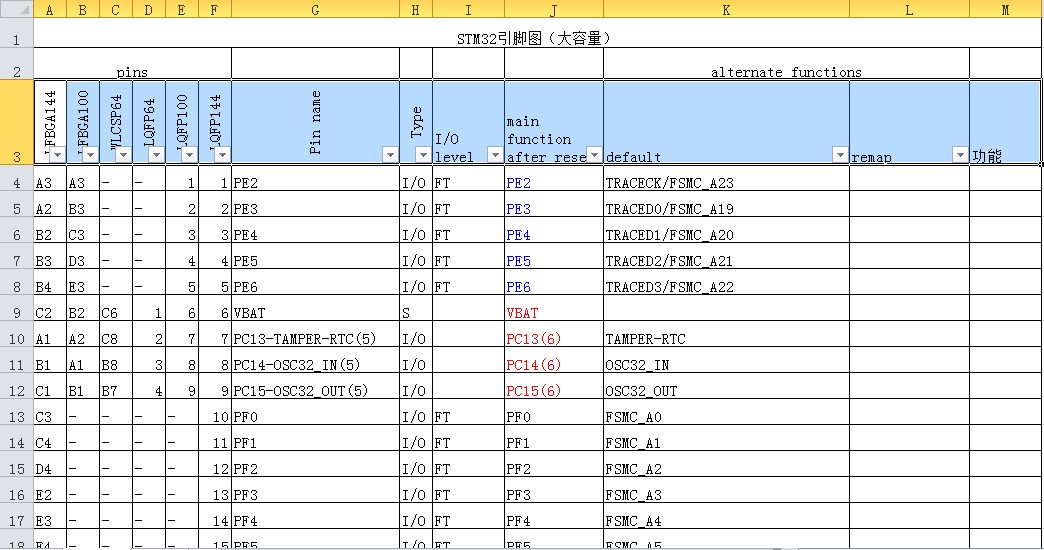Select column J header
Screen dimensions: 1044x550
click(x=554, y=9)
